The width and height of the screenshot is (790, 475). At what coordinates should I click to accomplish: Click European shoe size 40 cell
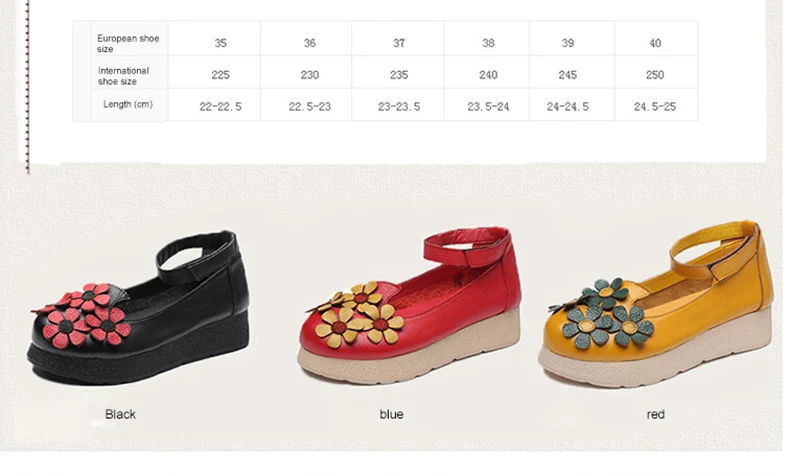(x=656, y=38)
